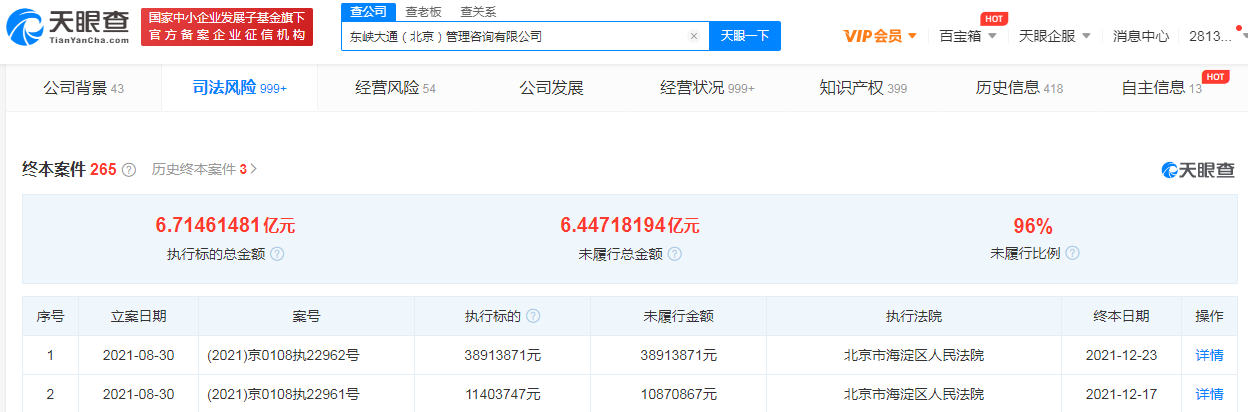Select the 查关系 search tab
The height and width of the screenshot is (412, 1248).
(x=478, y=12)
